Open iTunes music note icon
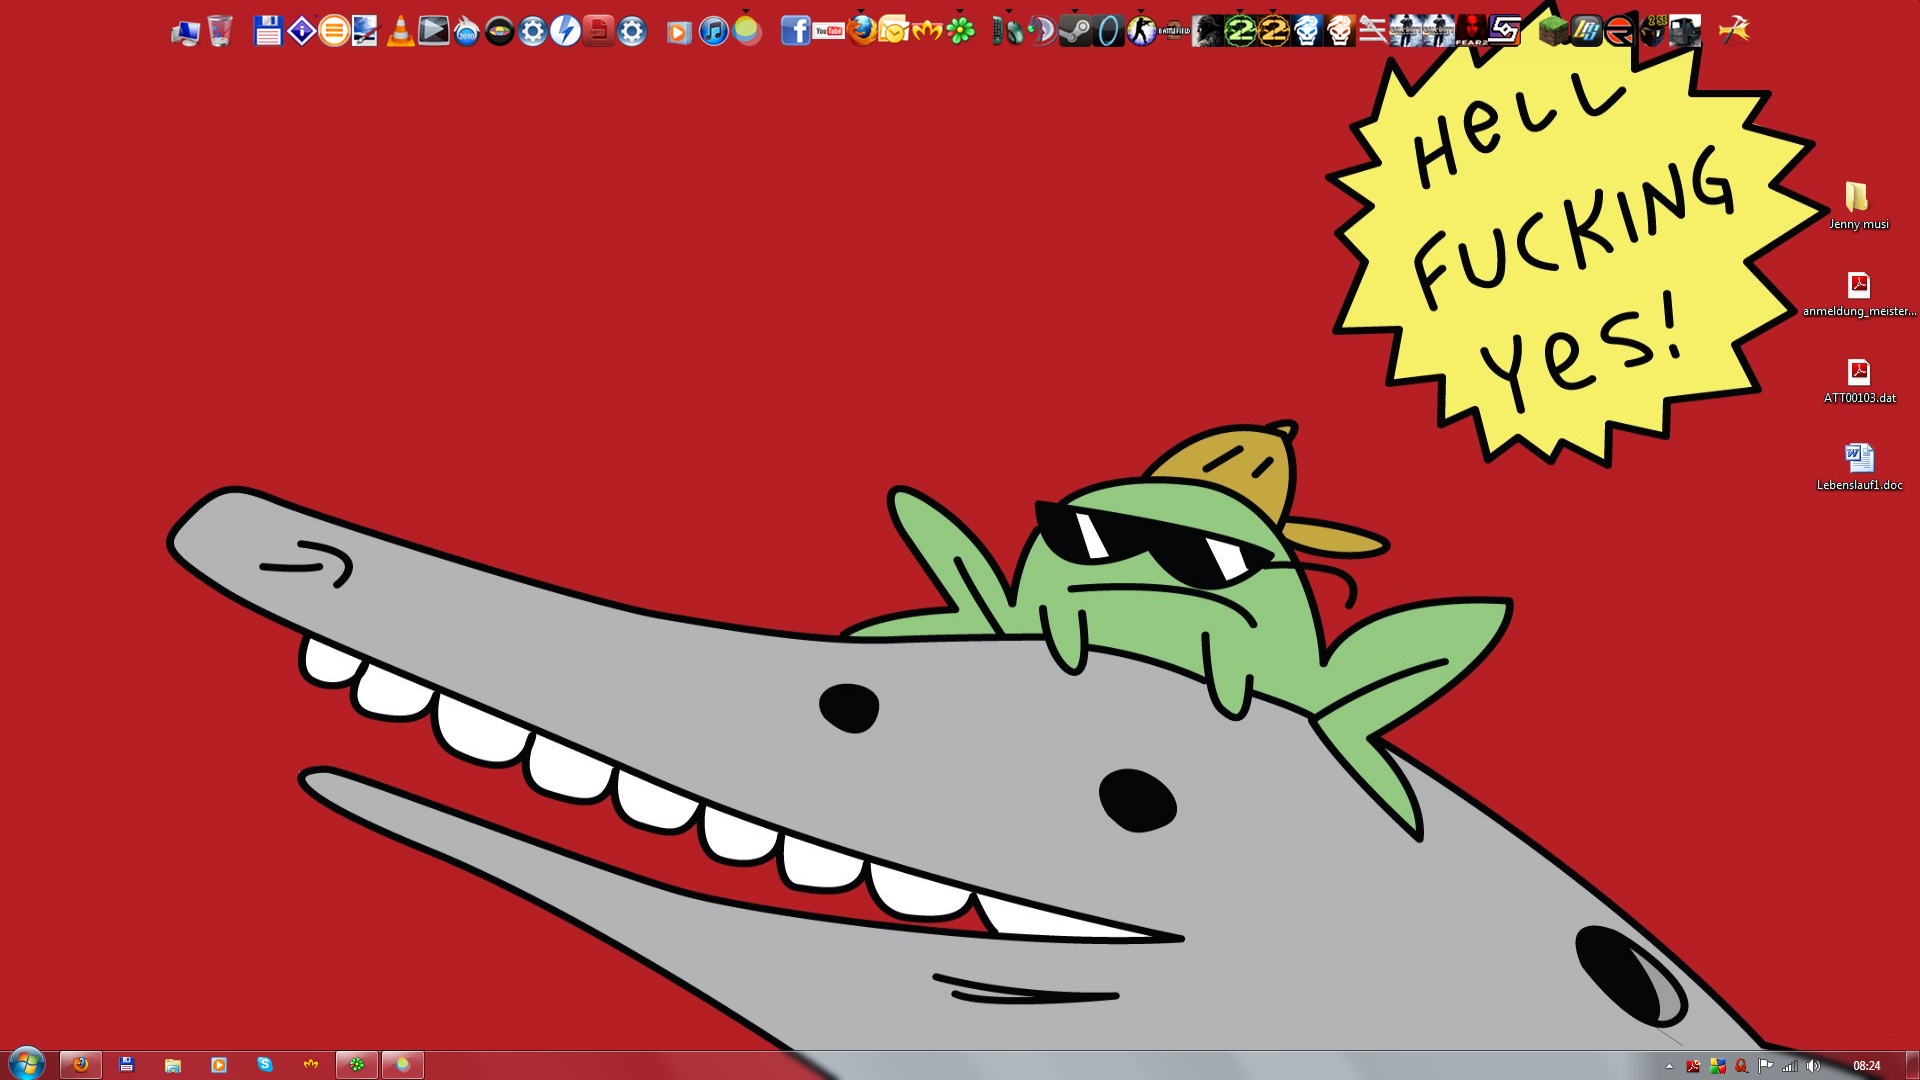Viewport: 1920px width, 1080px height. pyautogui.click(x=713, y=31)
